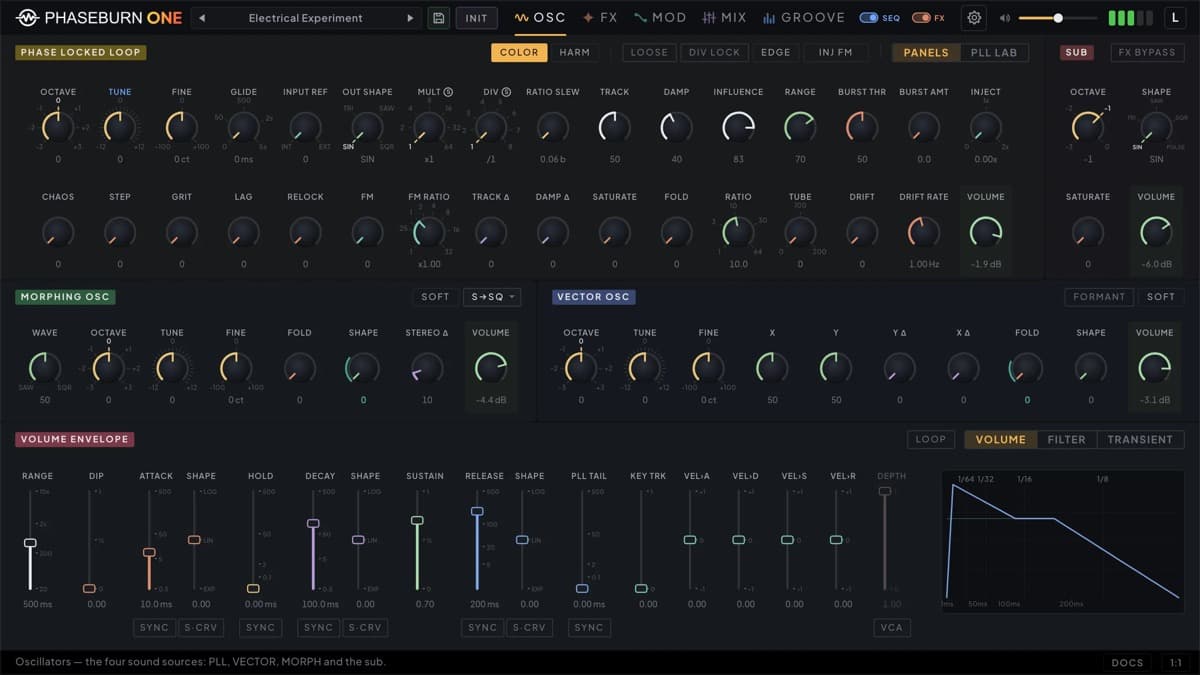Open settings via the gear icon
Screen dimensions: 1200x675
[974, 18]
